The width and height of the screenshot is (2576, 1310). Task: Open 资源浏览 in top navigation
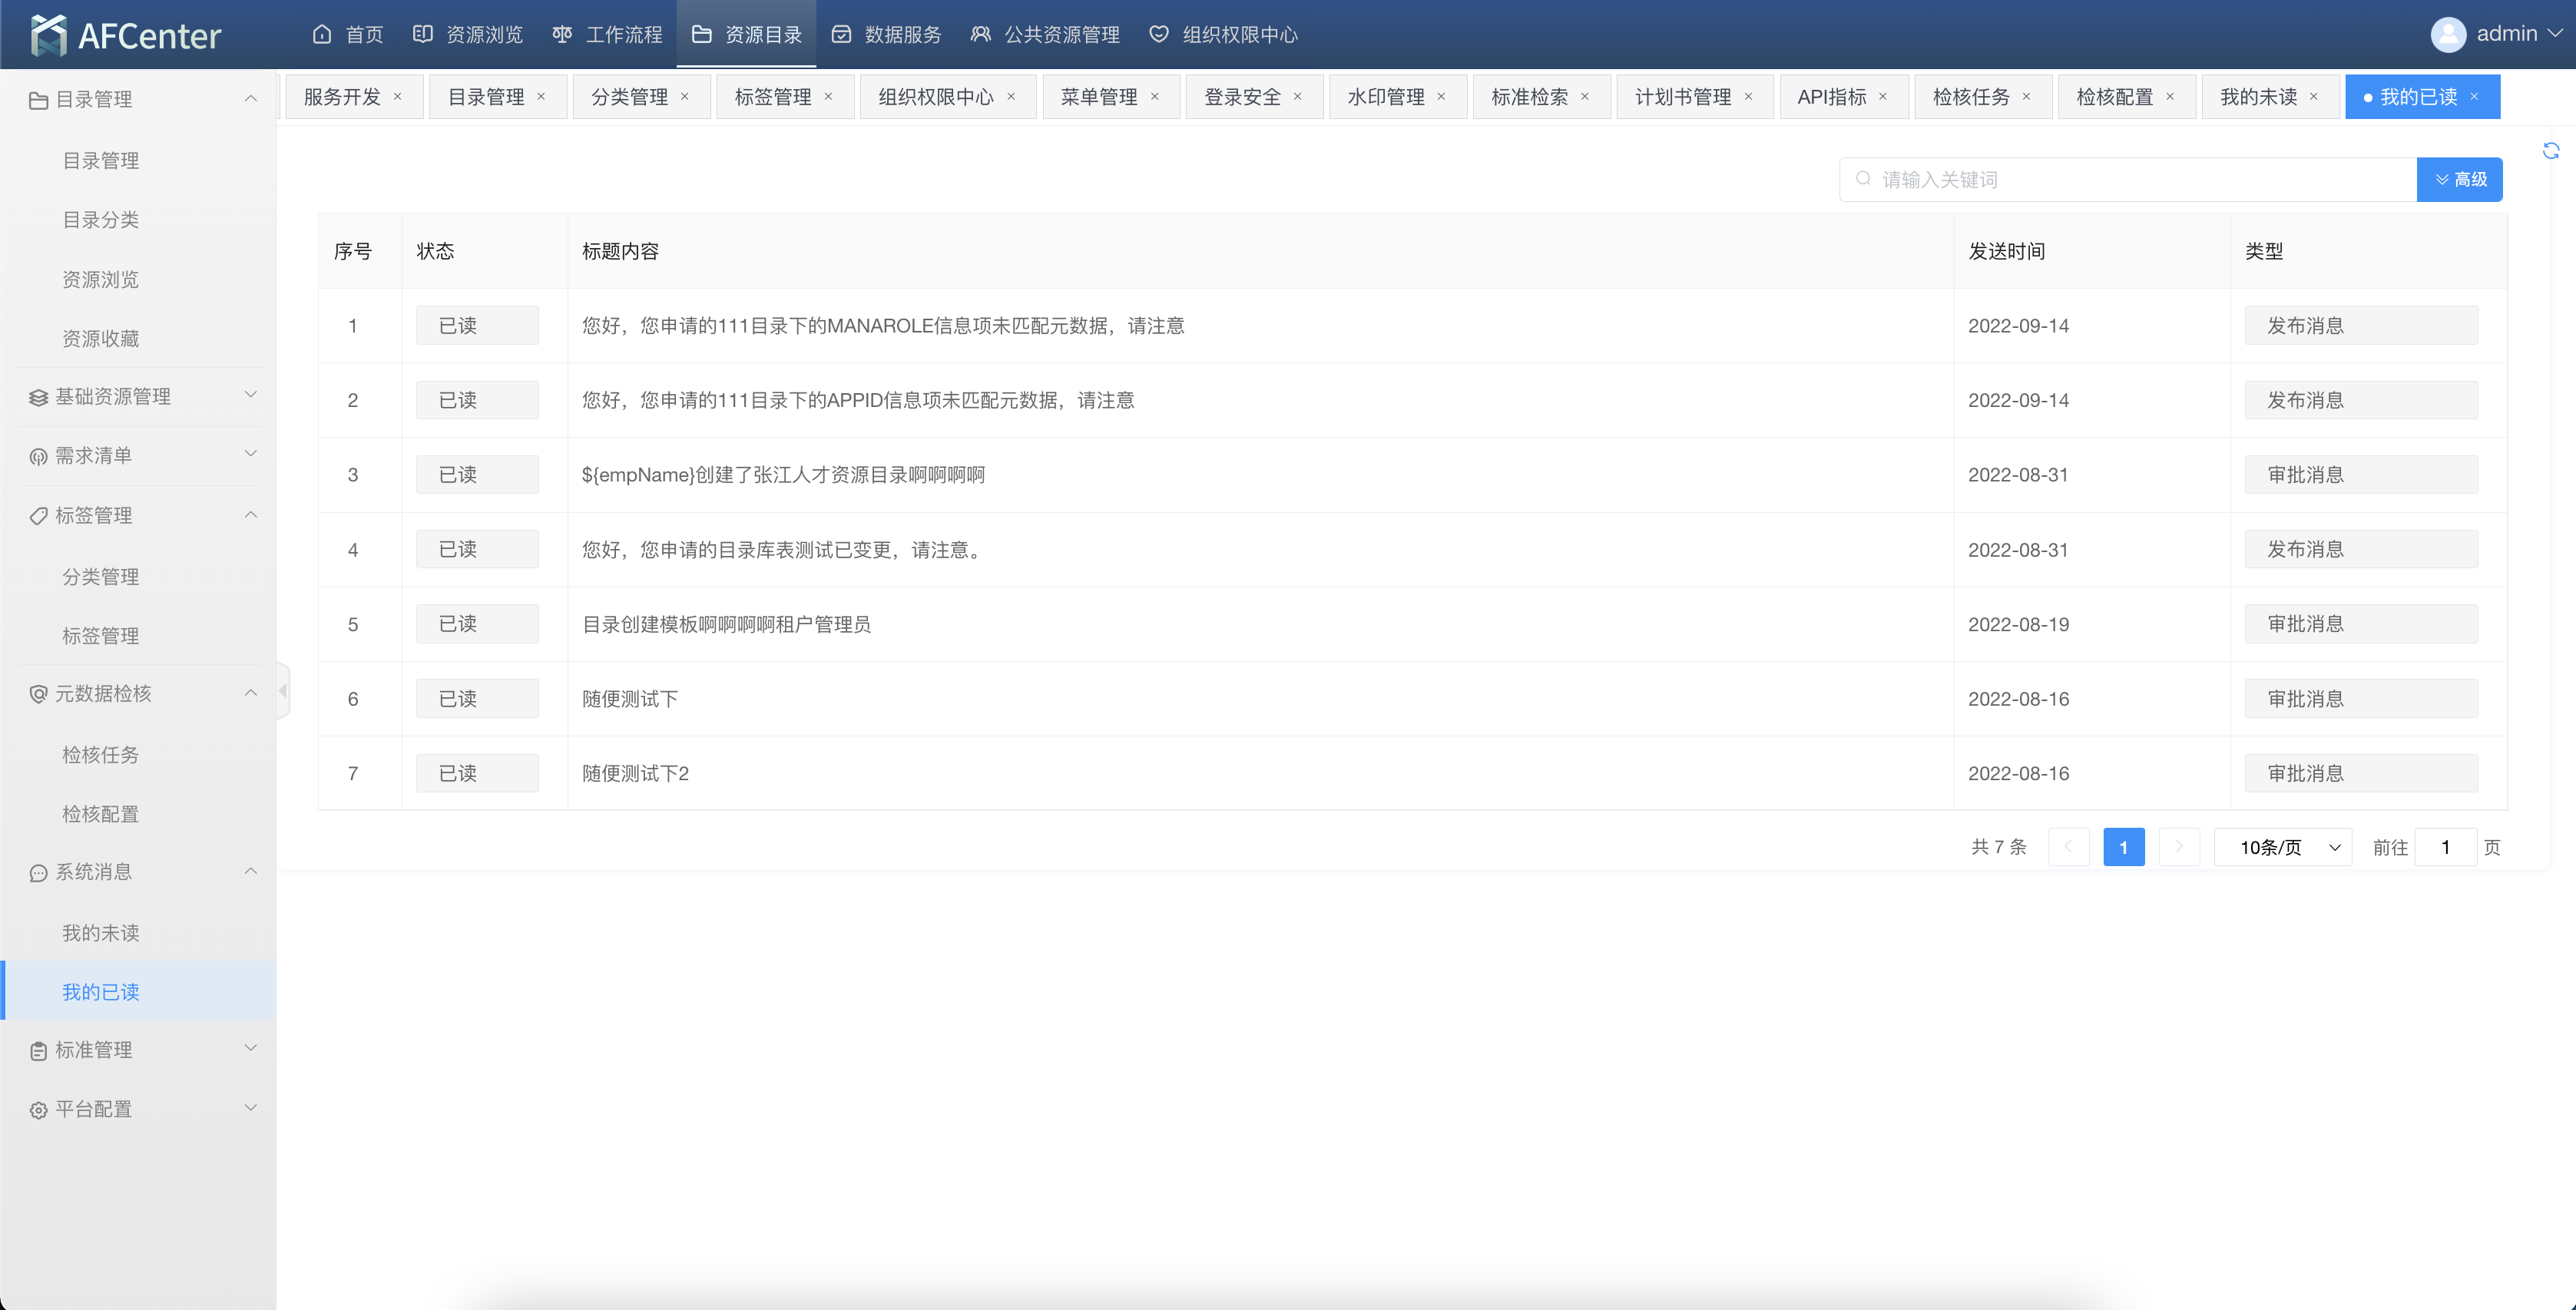tap(467, 35)
